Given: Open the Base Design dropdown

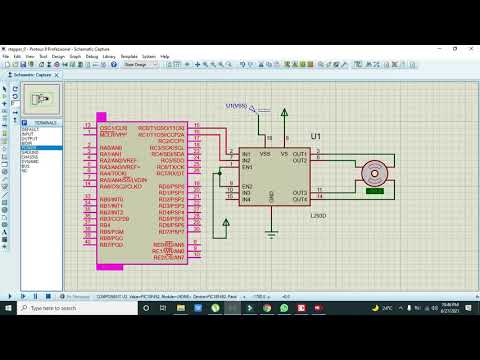Looking at the screenshot, I should (140, 64).
